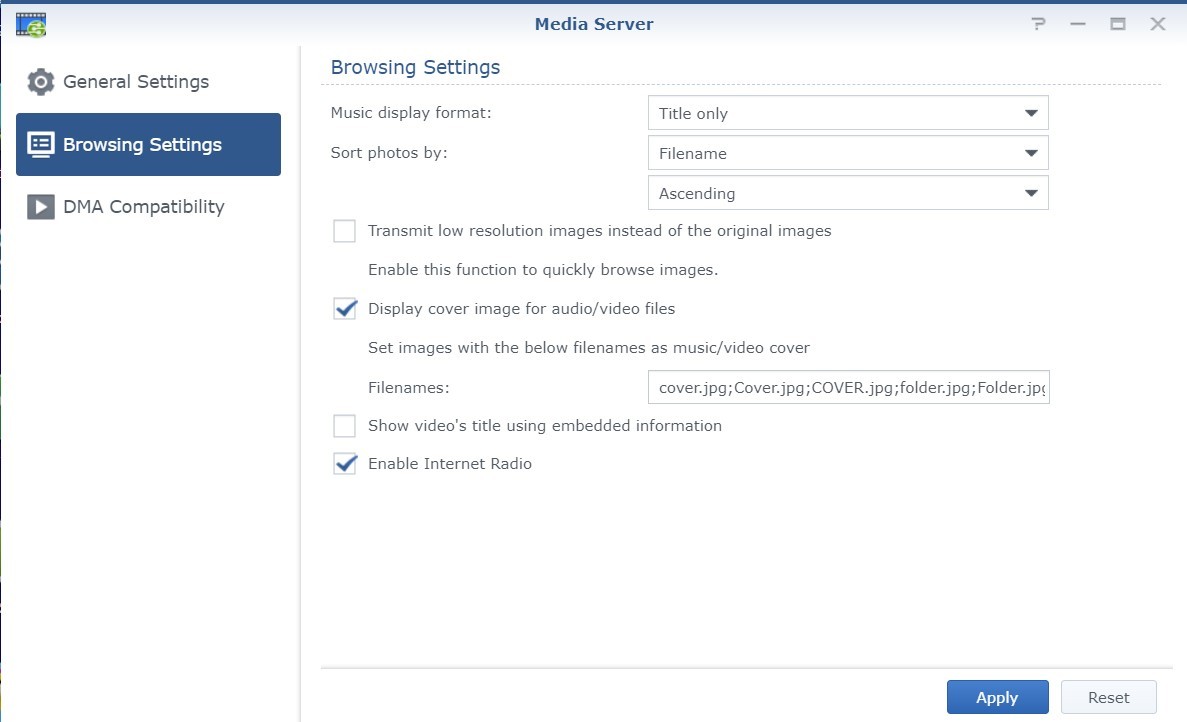
Task: Disable cover image display for audio/video files
Action: (x=344, y=309)
